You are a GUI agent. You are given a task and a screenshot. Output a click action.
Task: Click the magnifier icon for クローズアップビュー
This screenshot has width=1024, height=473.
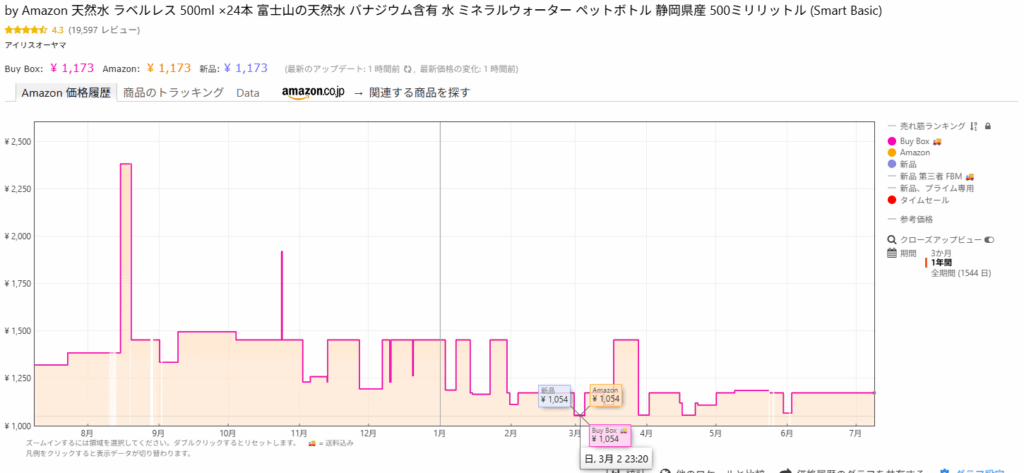(x=892, y=240)
